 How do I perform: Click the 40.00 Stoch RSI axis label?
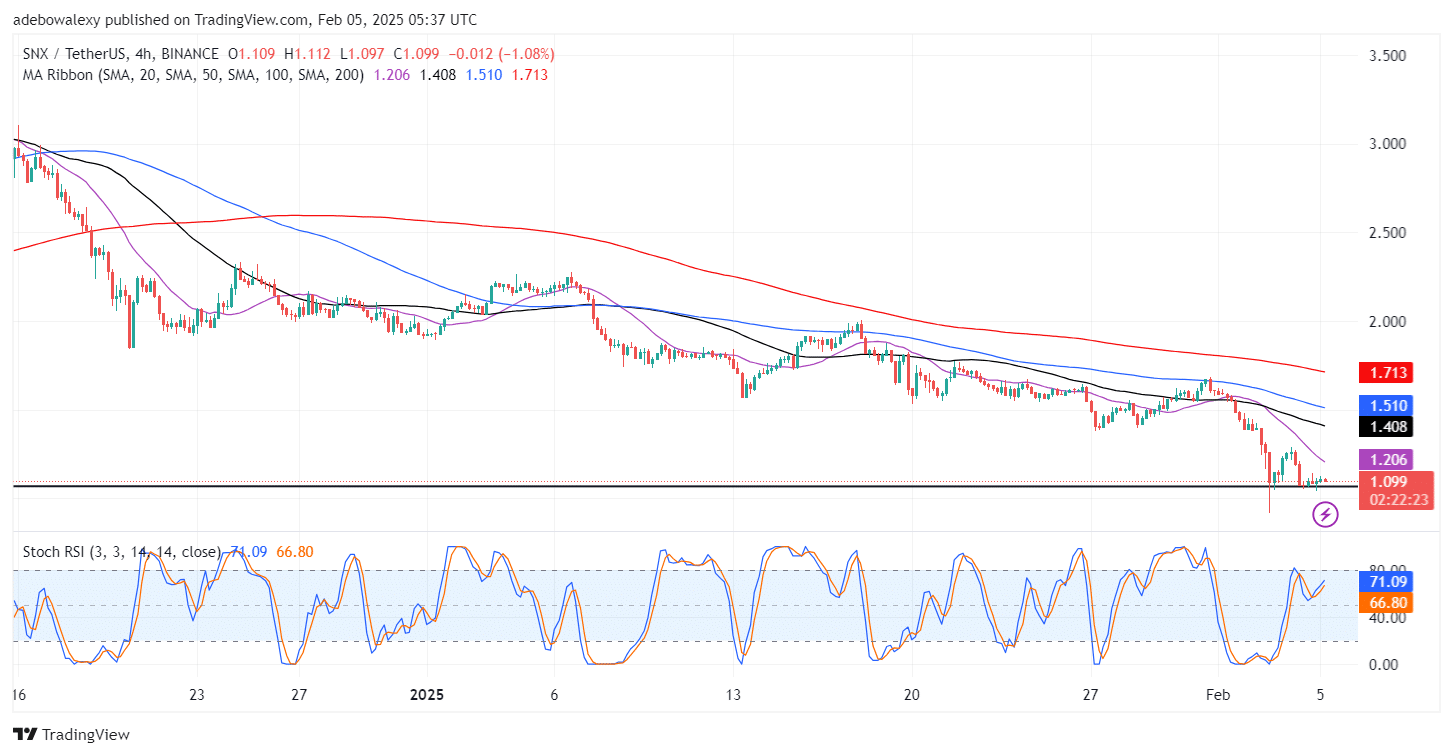point(1389,618)
